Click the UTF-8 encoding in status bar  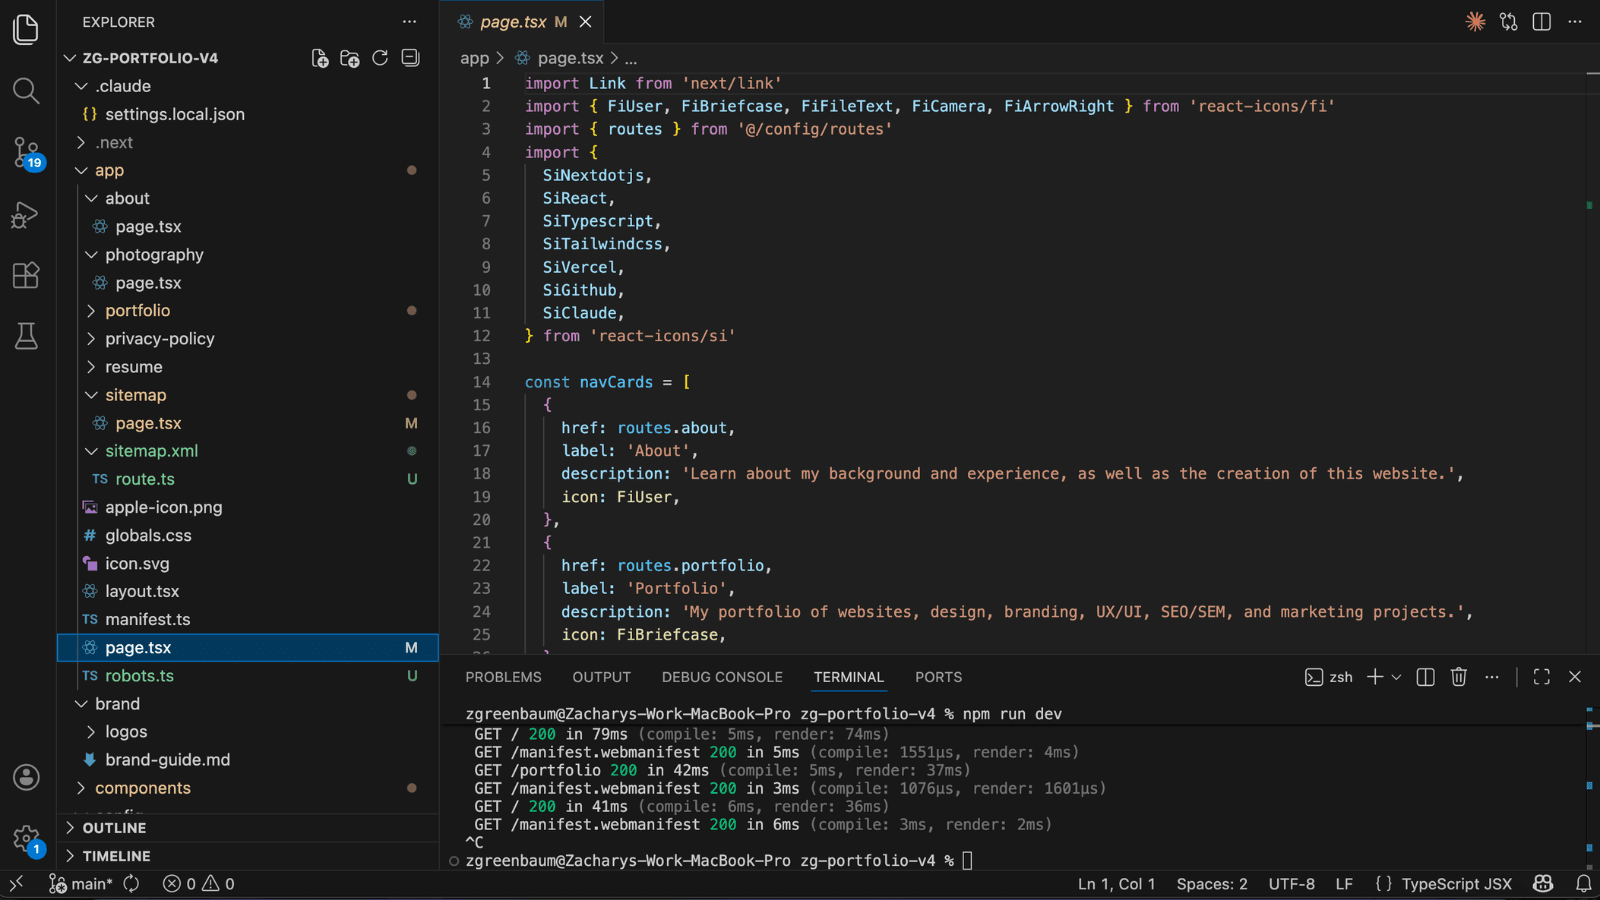(1292, 884)
